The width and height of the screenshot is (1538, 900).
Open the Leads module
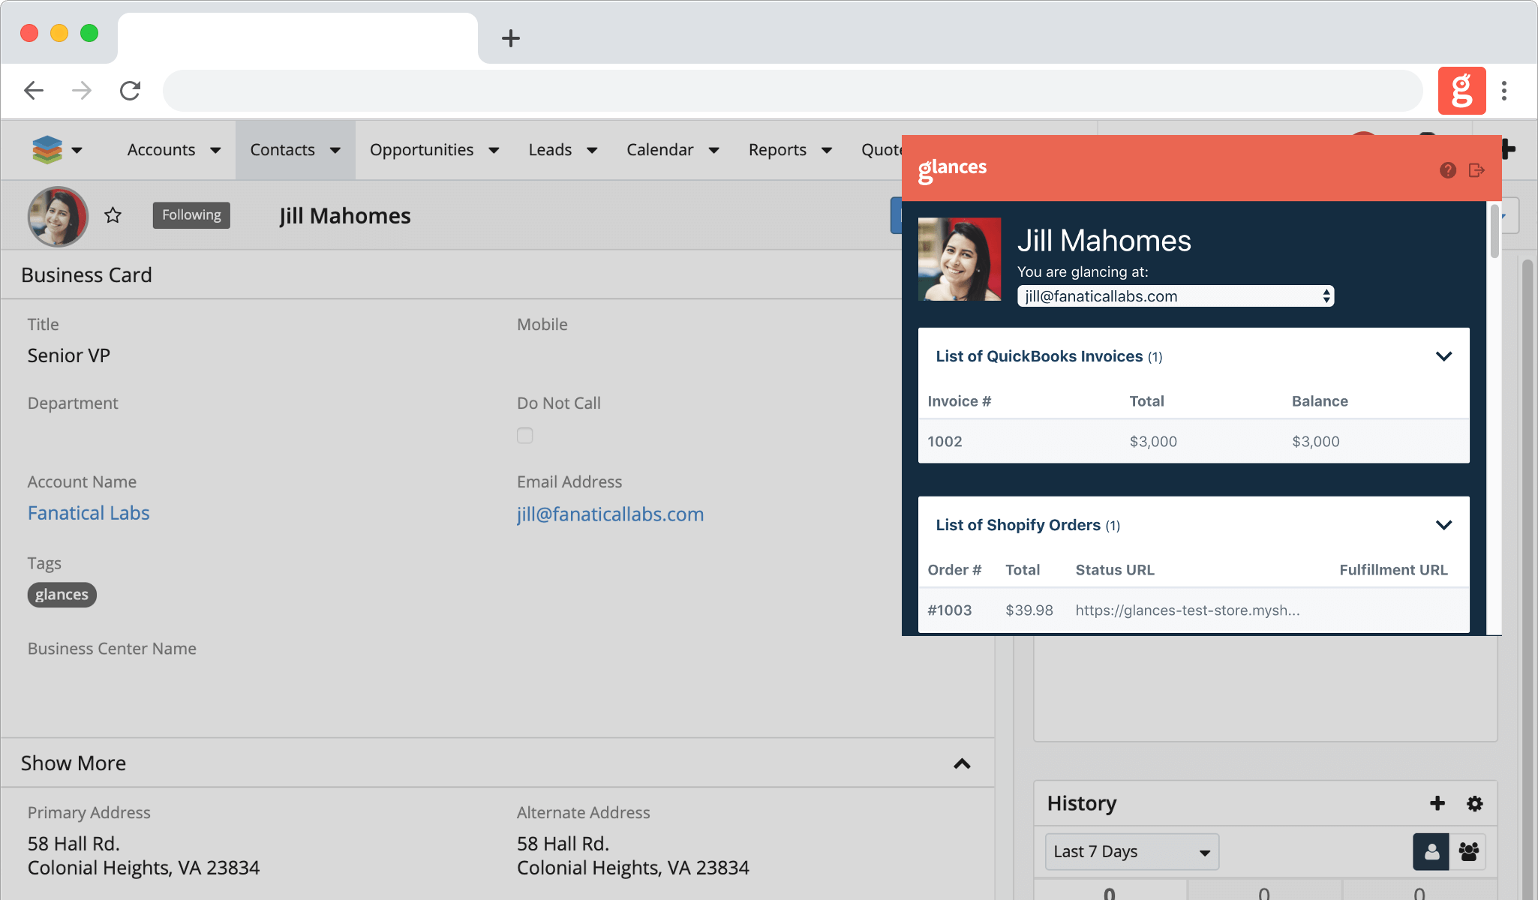(x=550, y=150)
